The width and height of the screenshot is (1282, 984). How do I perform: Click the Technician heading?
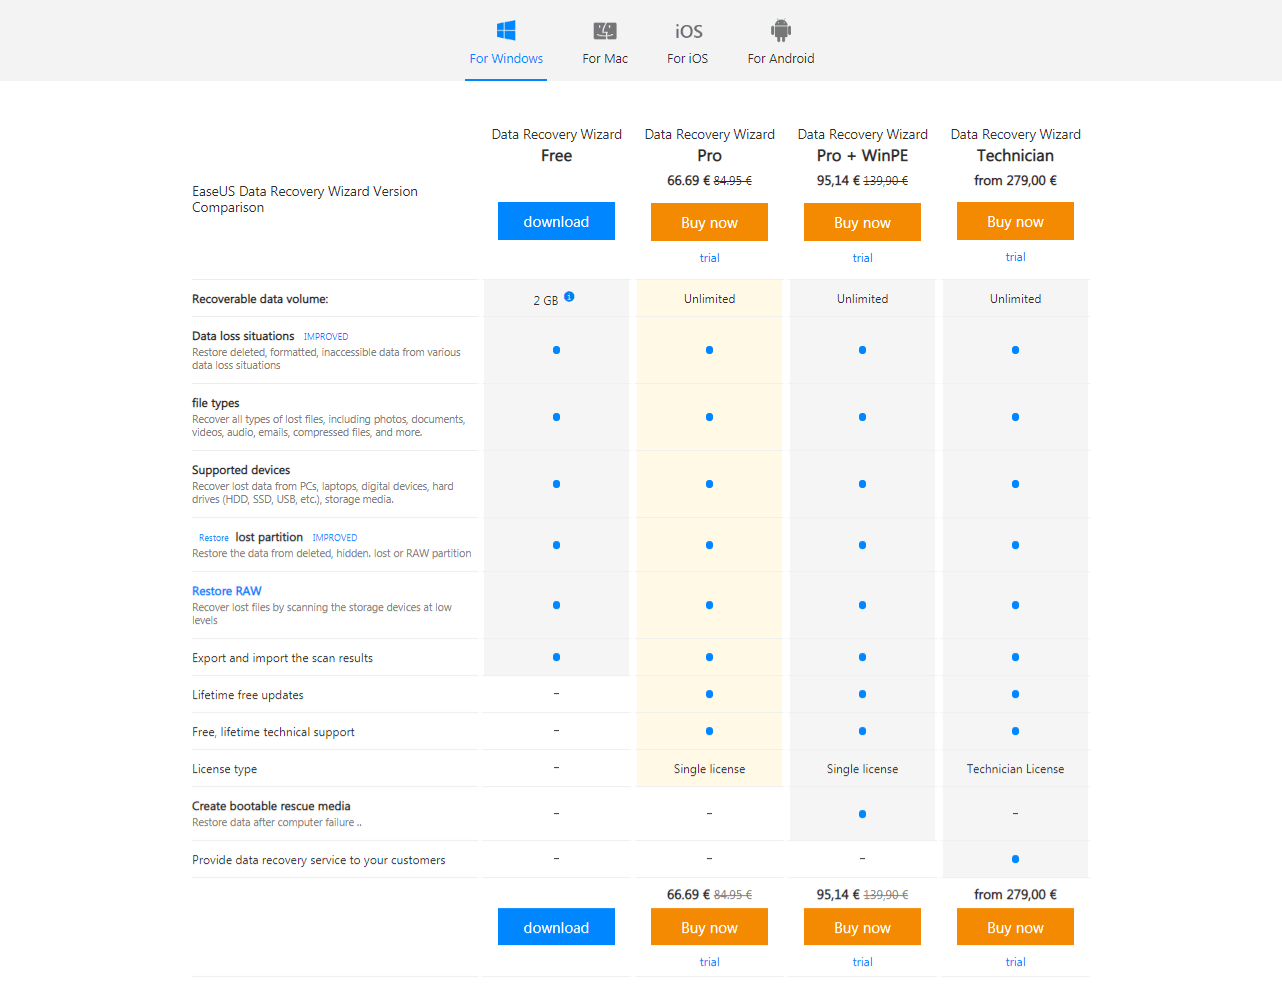1015,155
